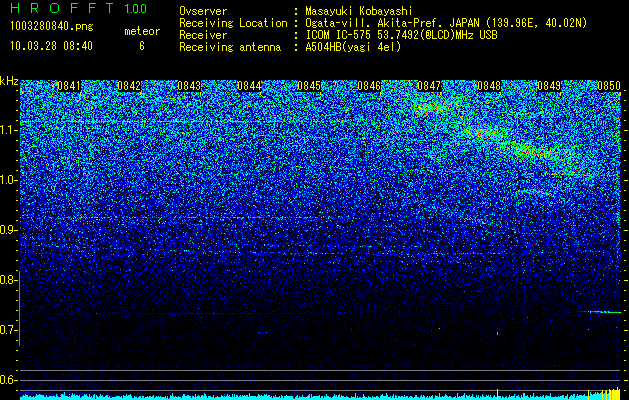This screenshot has width=629, height=400.
Task: Click the 0848 time marker
Action: pyautogui.click(x=489, y=86)
